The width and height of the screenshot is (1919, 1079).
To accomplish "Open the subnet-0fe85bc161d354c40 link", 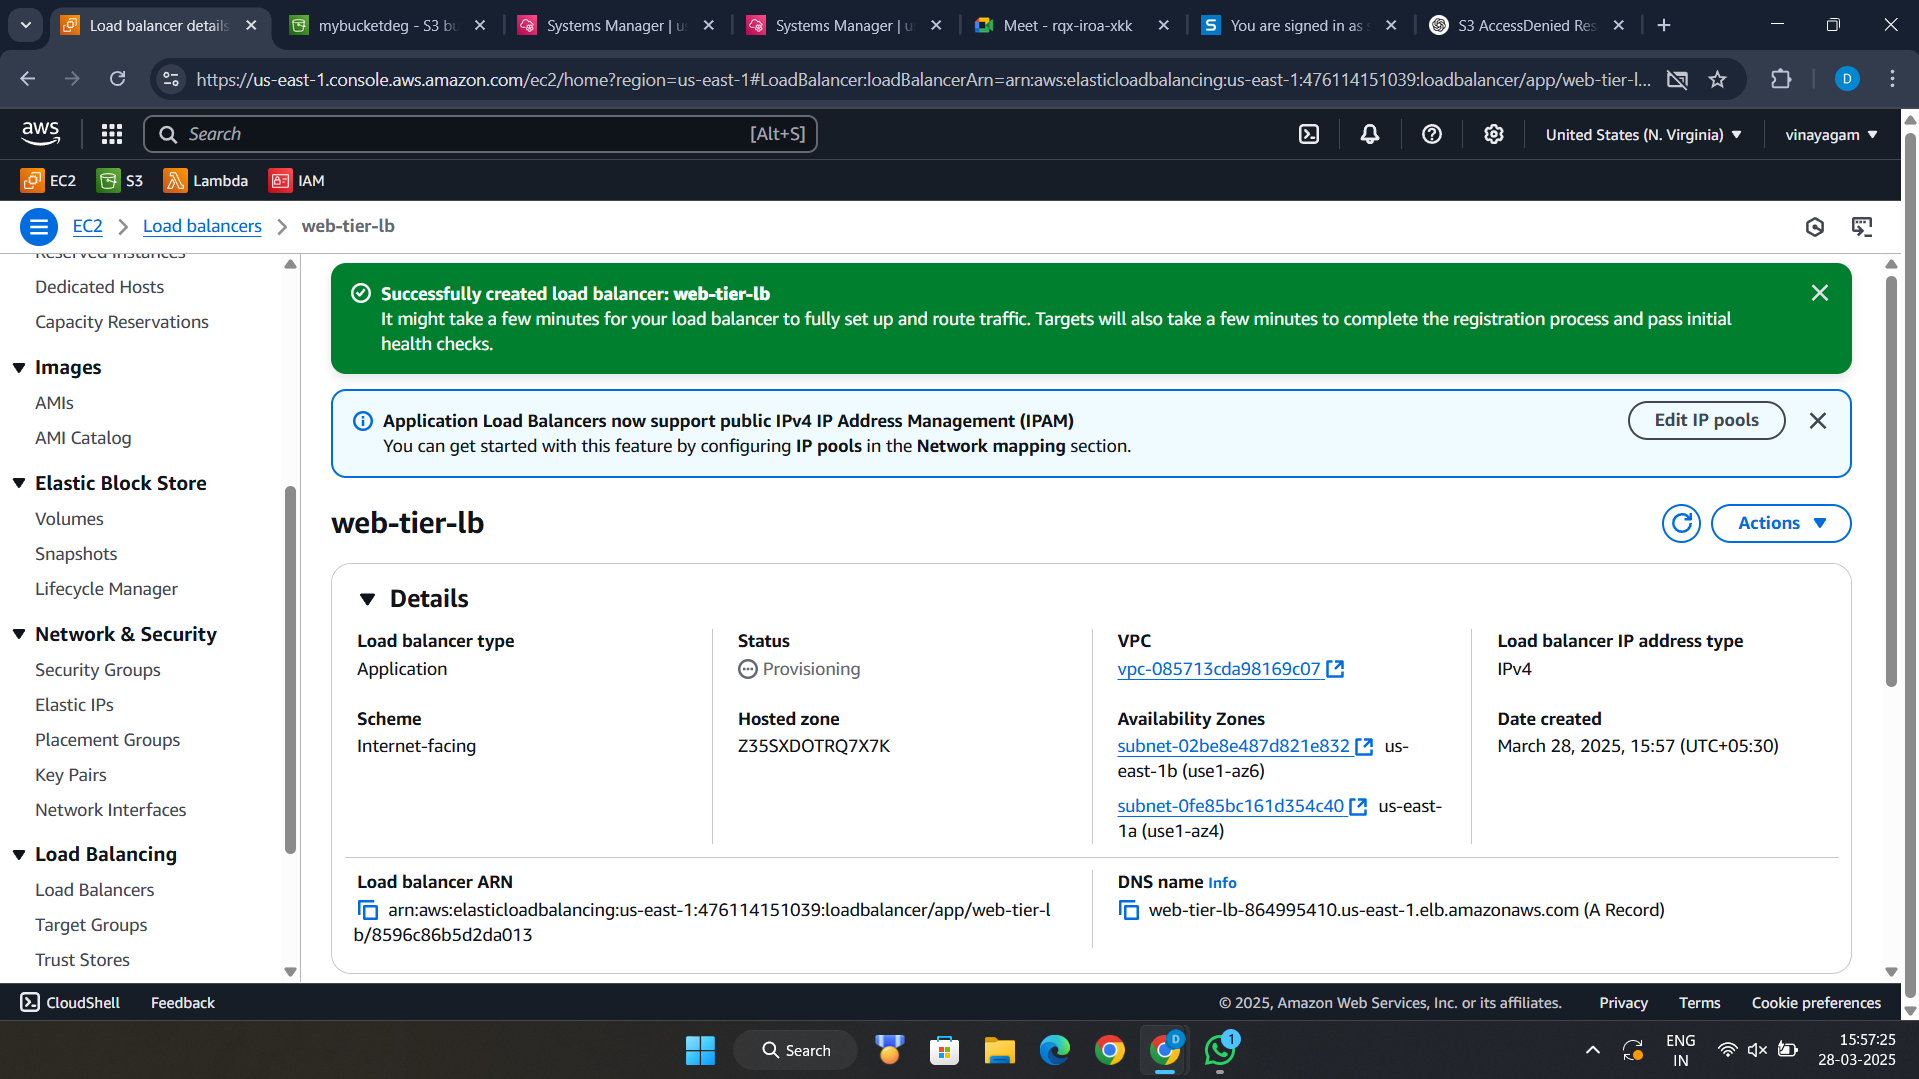I will pyautogui.click(x=1231, y=806).
